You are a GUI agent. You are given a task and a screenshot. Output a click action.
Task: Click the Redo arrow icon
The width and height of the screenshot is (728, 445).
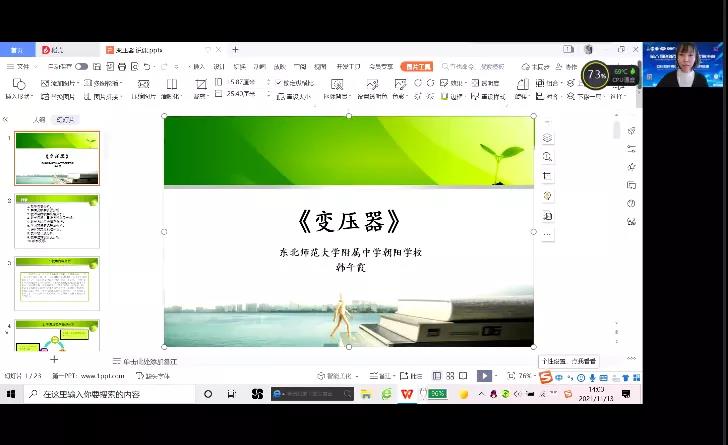coord(164,67)
